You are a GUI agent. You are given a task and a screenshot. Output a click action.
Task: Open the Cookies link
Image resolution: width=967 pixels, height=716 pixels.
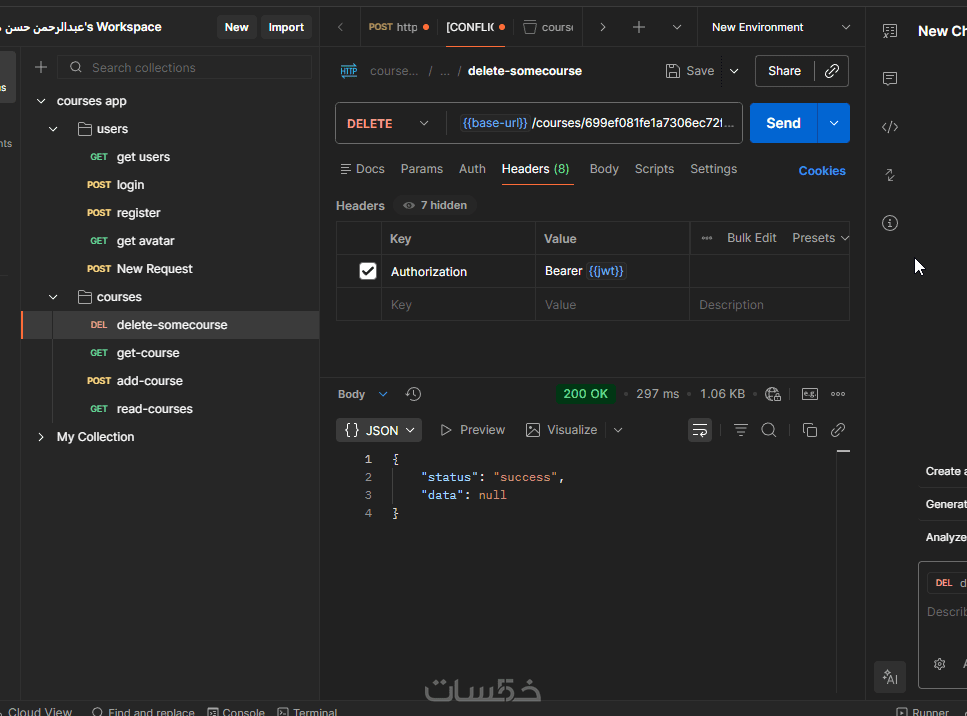pos(821,171)
